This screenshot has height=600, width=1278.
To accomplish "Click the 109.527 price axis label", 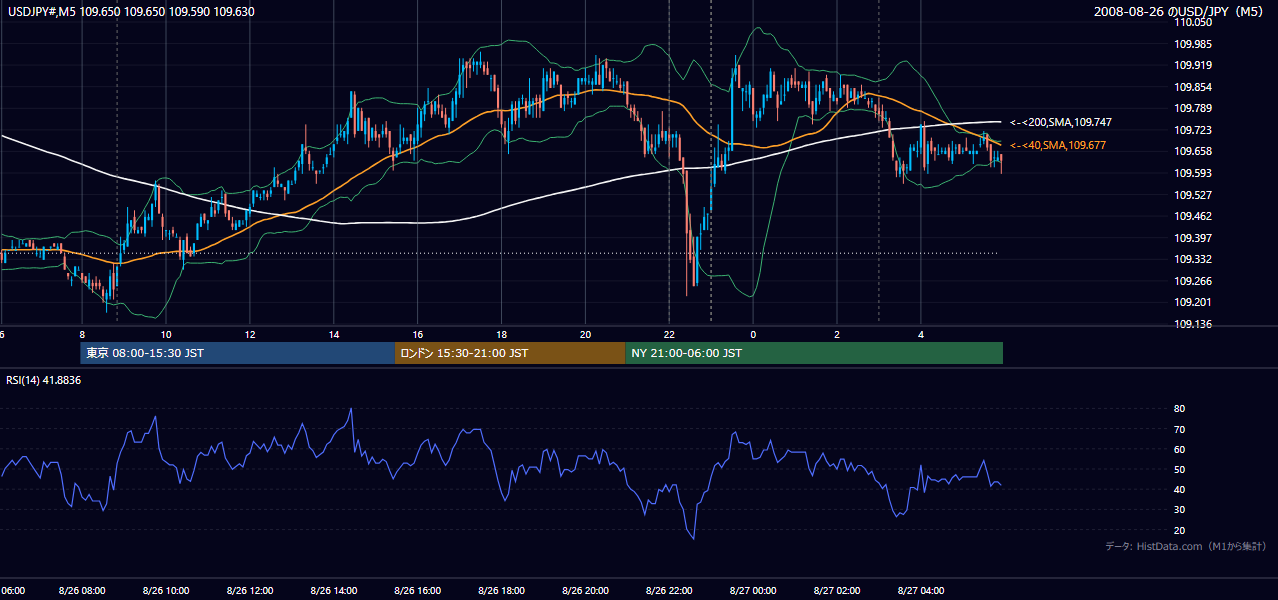I will (x=1193, y=195).
